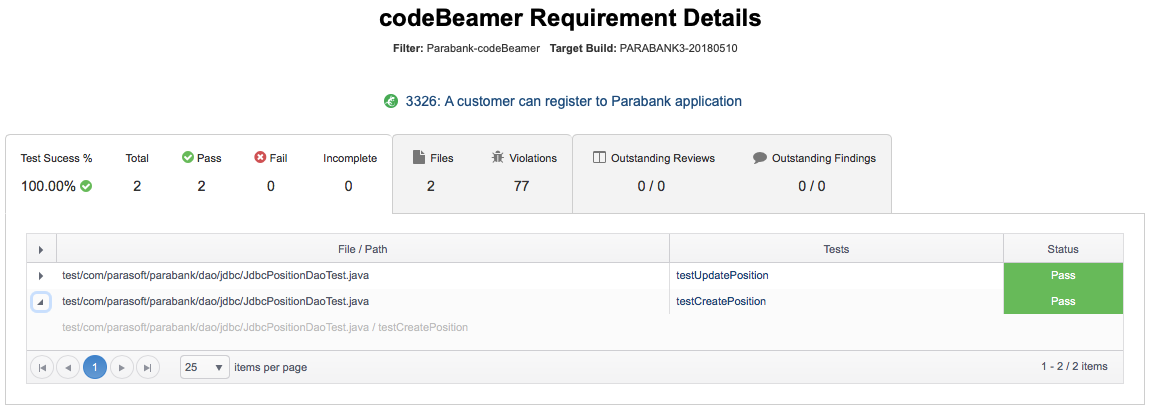The width and height of the screenshot is (1151, 410).
Task: Sort by Status column header
Action: 1063,249
